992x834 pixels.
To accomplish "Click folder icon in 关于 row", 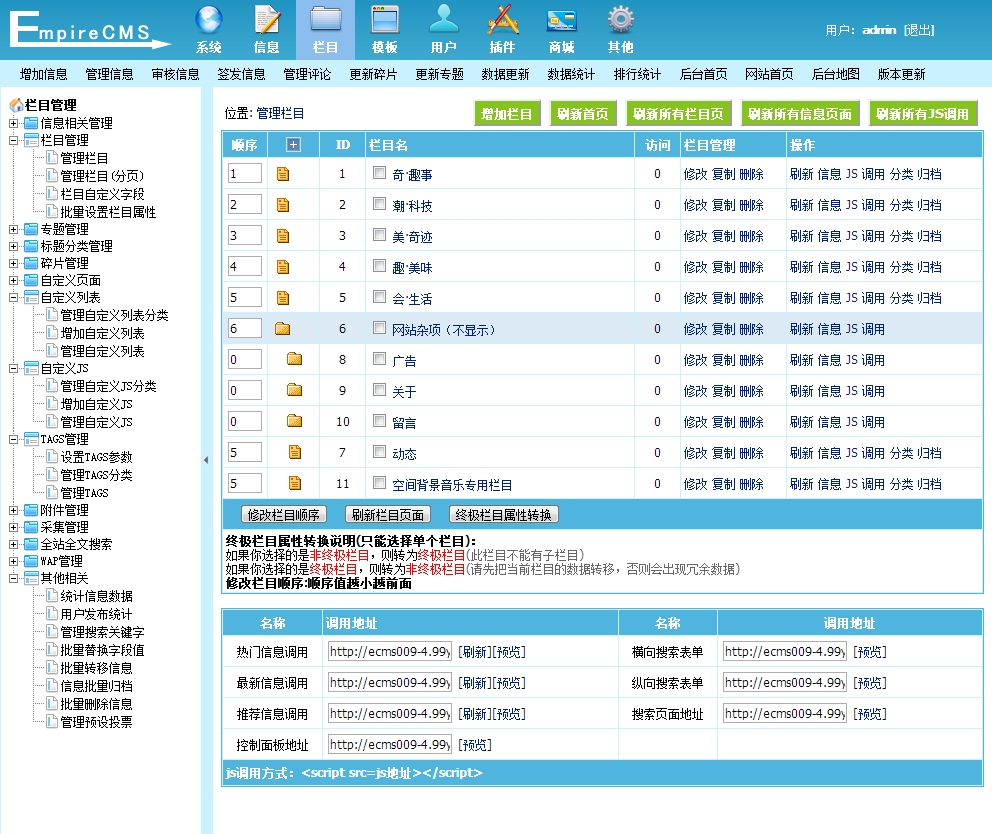I will 294,390.
